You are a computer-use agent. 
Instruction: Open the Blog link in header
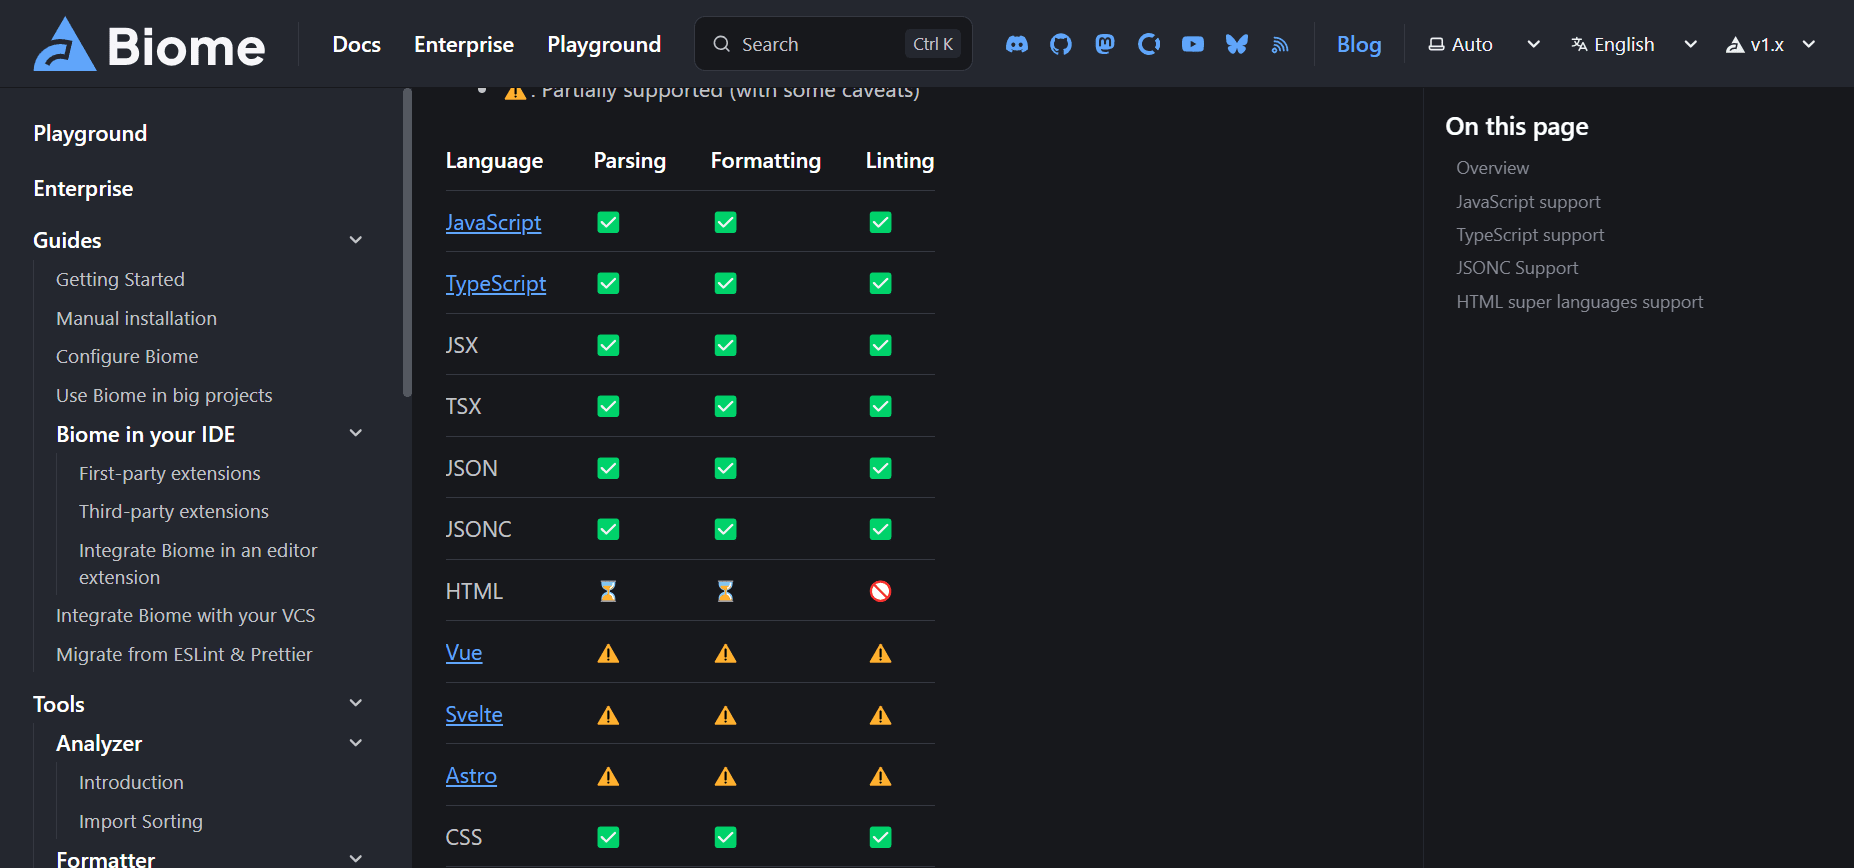click(1359, 44)
